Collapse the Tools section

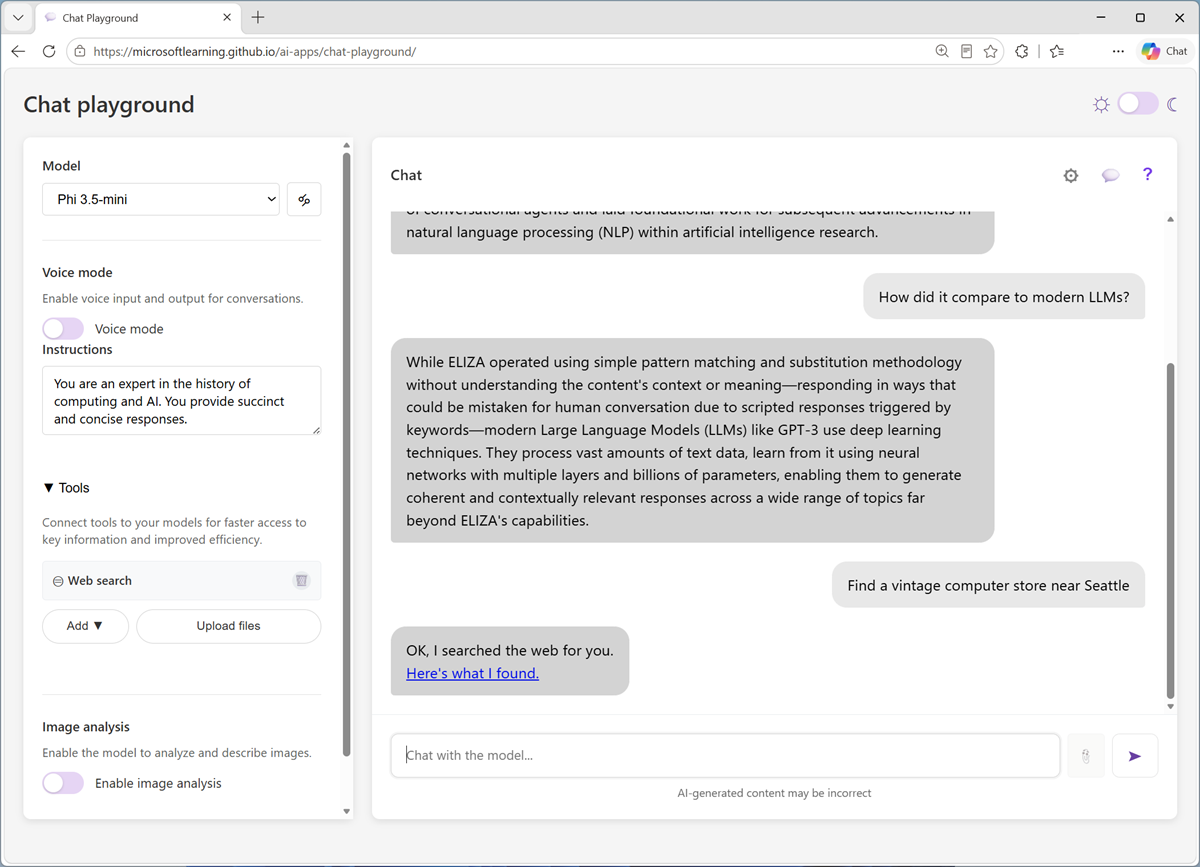click(x=66, y=488)
